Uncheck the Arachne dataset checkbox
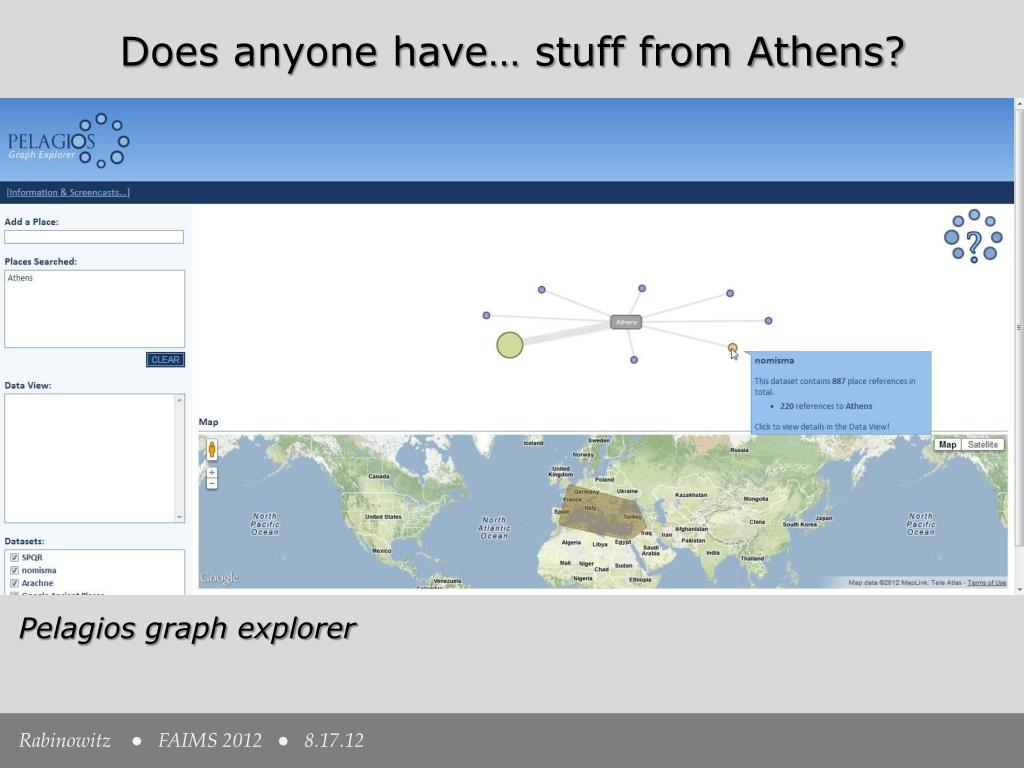 (x=14, y=583)
